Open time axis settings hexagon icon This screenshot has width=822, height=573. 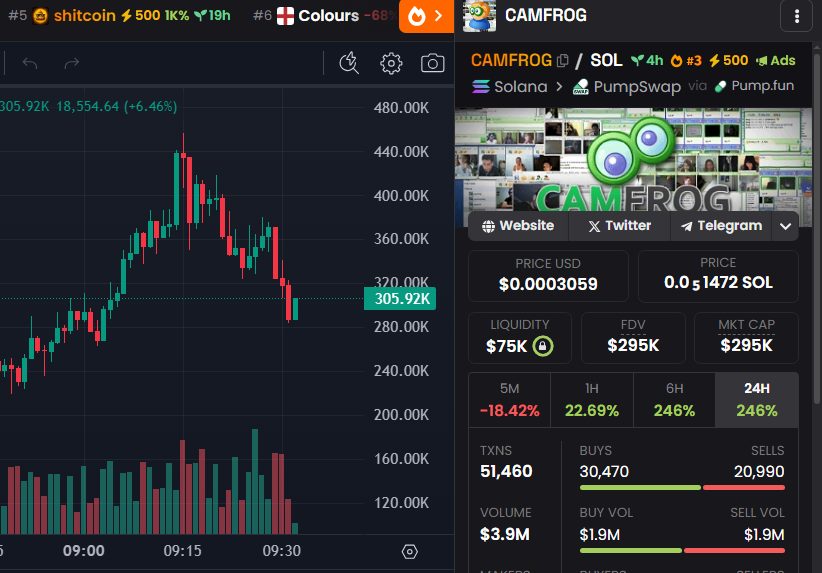pos(409,552)
